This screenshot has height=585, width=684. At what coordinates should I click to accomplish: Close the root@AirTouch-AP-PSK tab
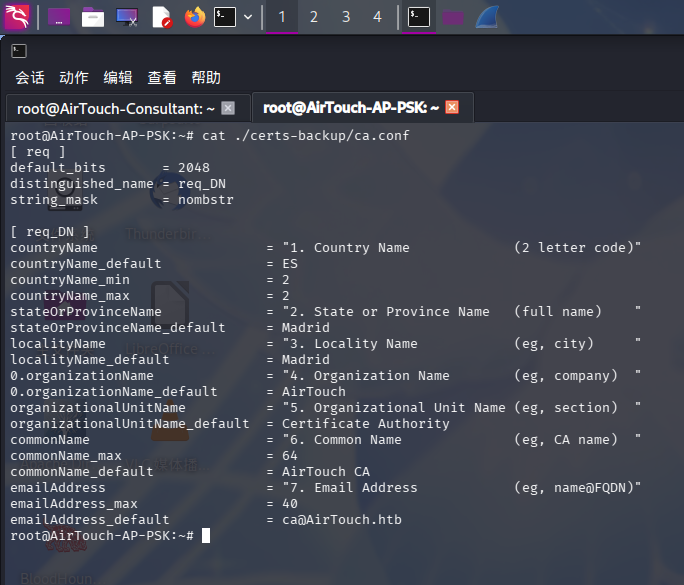pyautogui.click(x=452, y=107)
